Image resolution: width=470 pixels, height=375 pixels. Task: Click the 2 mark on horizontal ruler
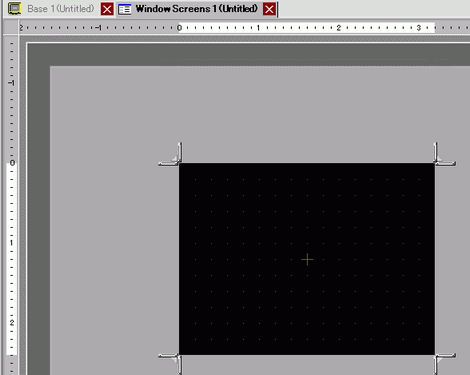click(338, 28)
